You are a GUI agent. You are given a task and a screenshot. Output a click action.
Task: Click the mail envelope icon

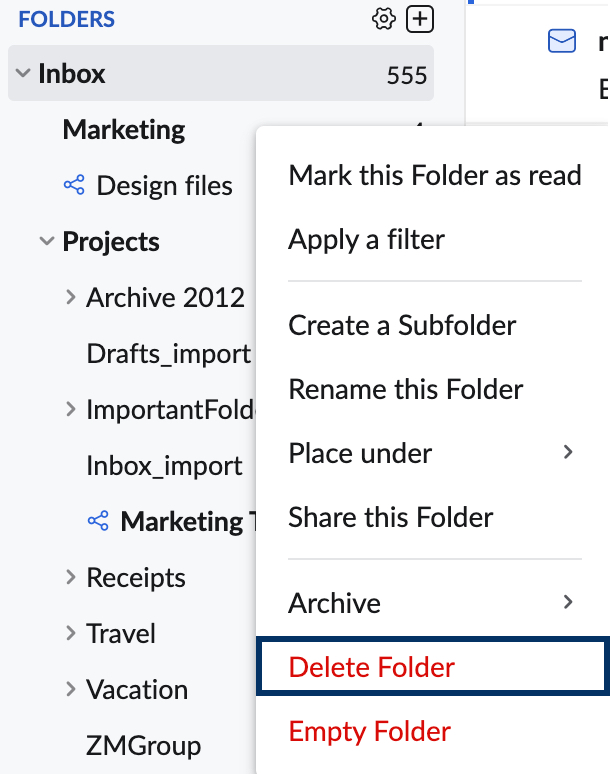coord(562,41)
